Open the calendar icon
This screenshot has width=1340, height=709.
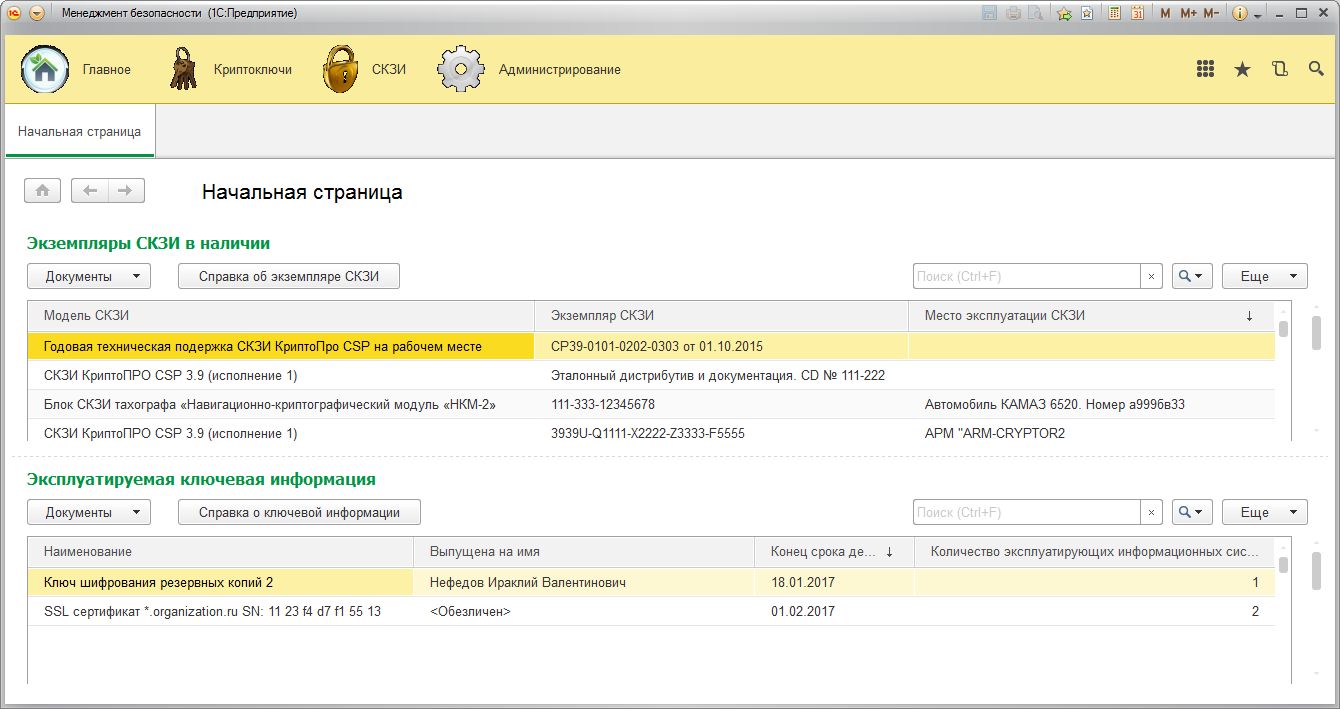pos(1138,13)
